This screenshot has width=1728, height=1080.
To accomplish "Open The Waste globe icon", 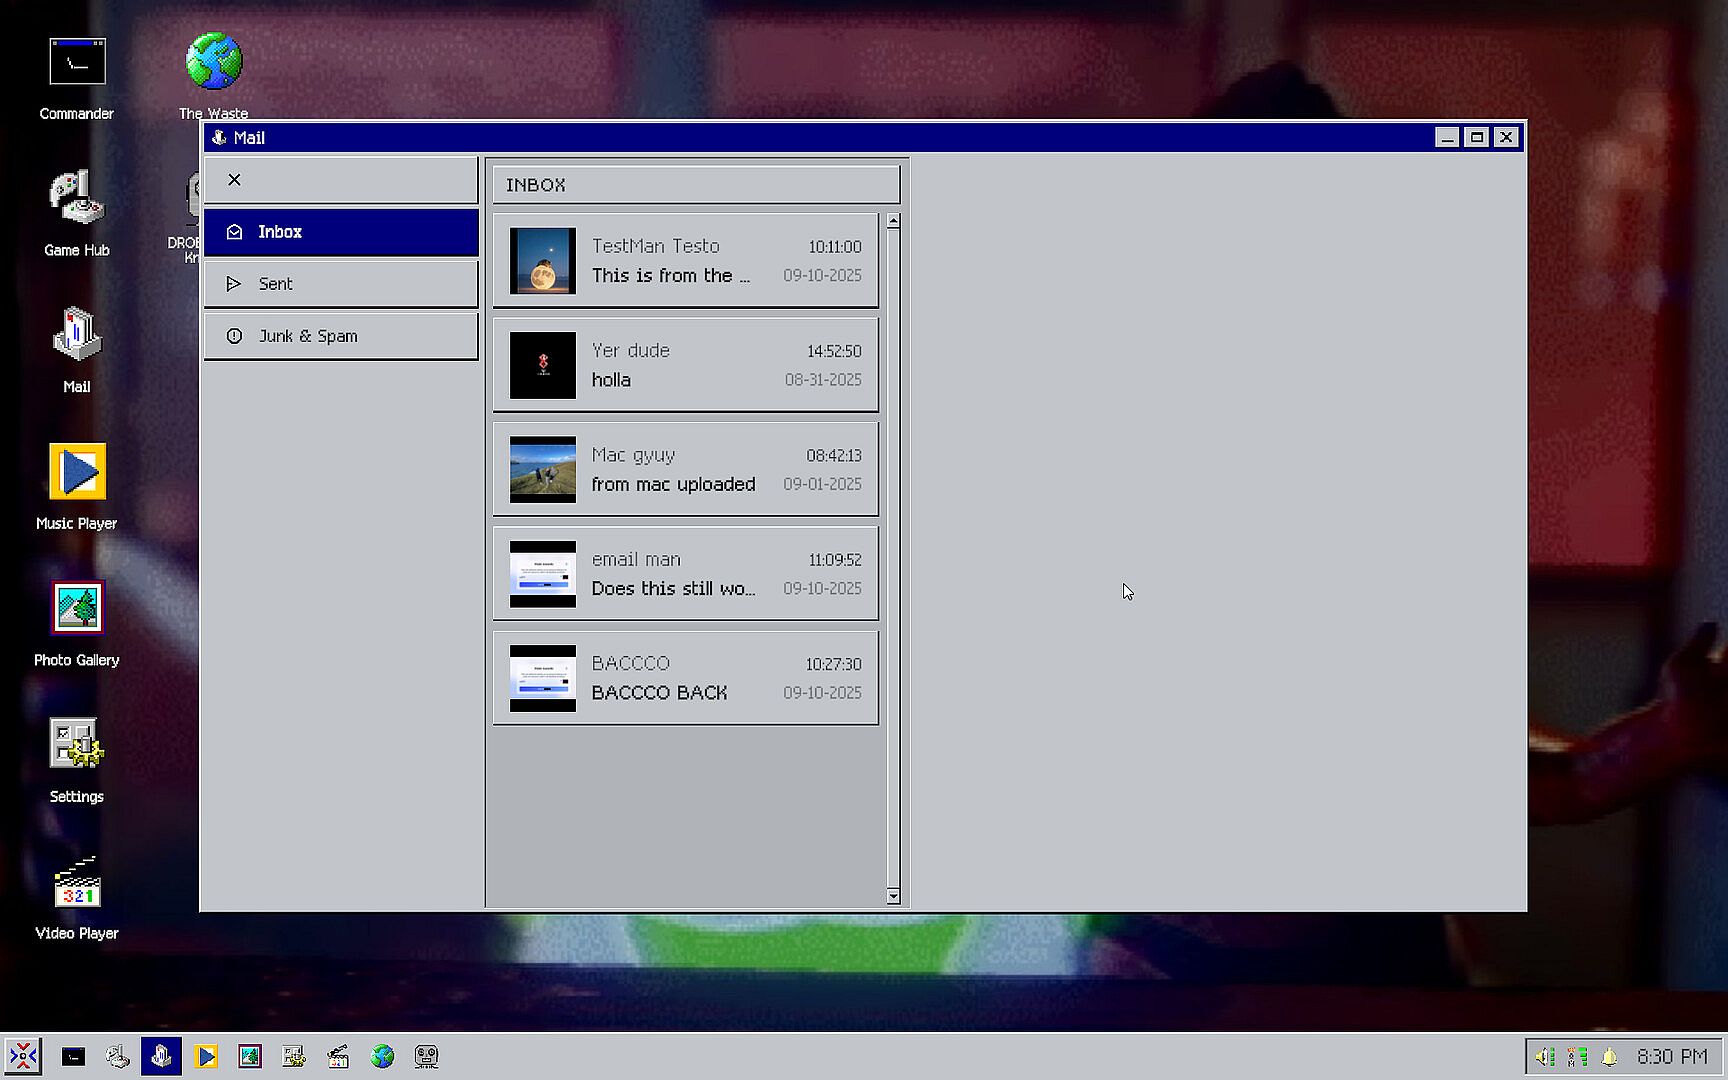I will (x=214, y=62).
